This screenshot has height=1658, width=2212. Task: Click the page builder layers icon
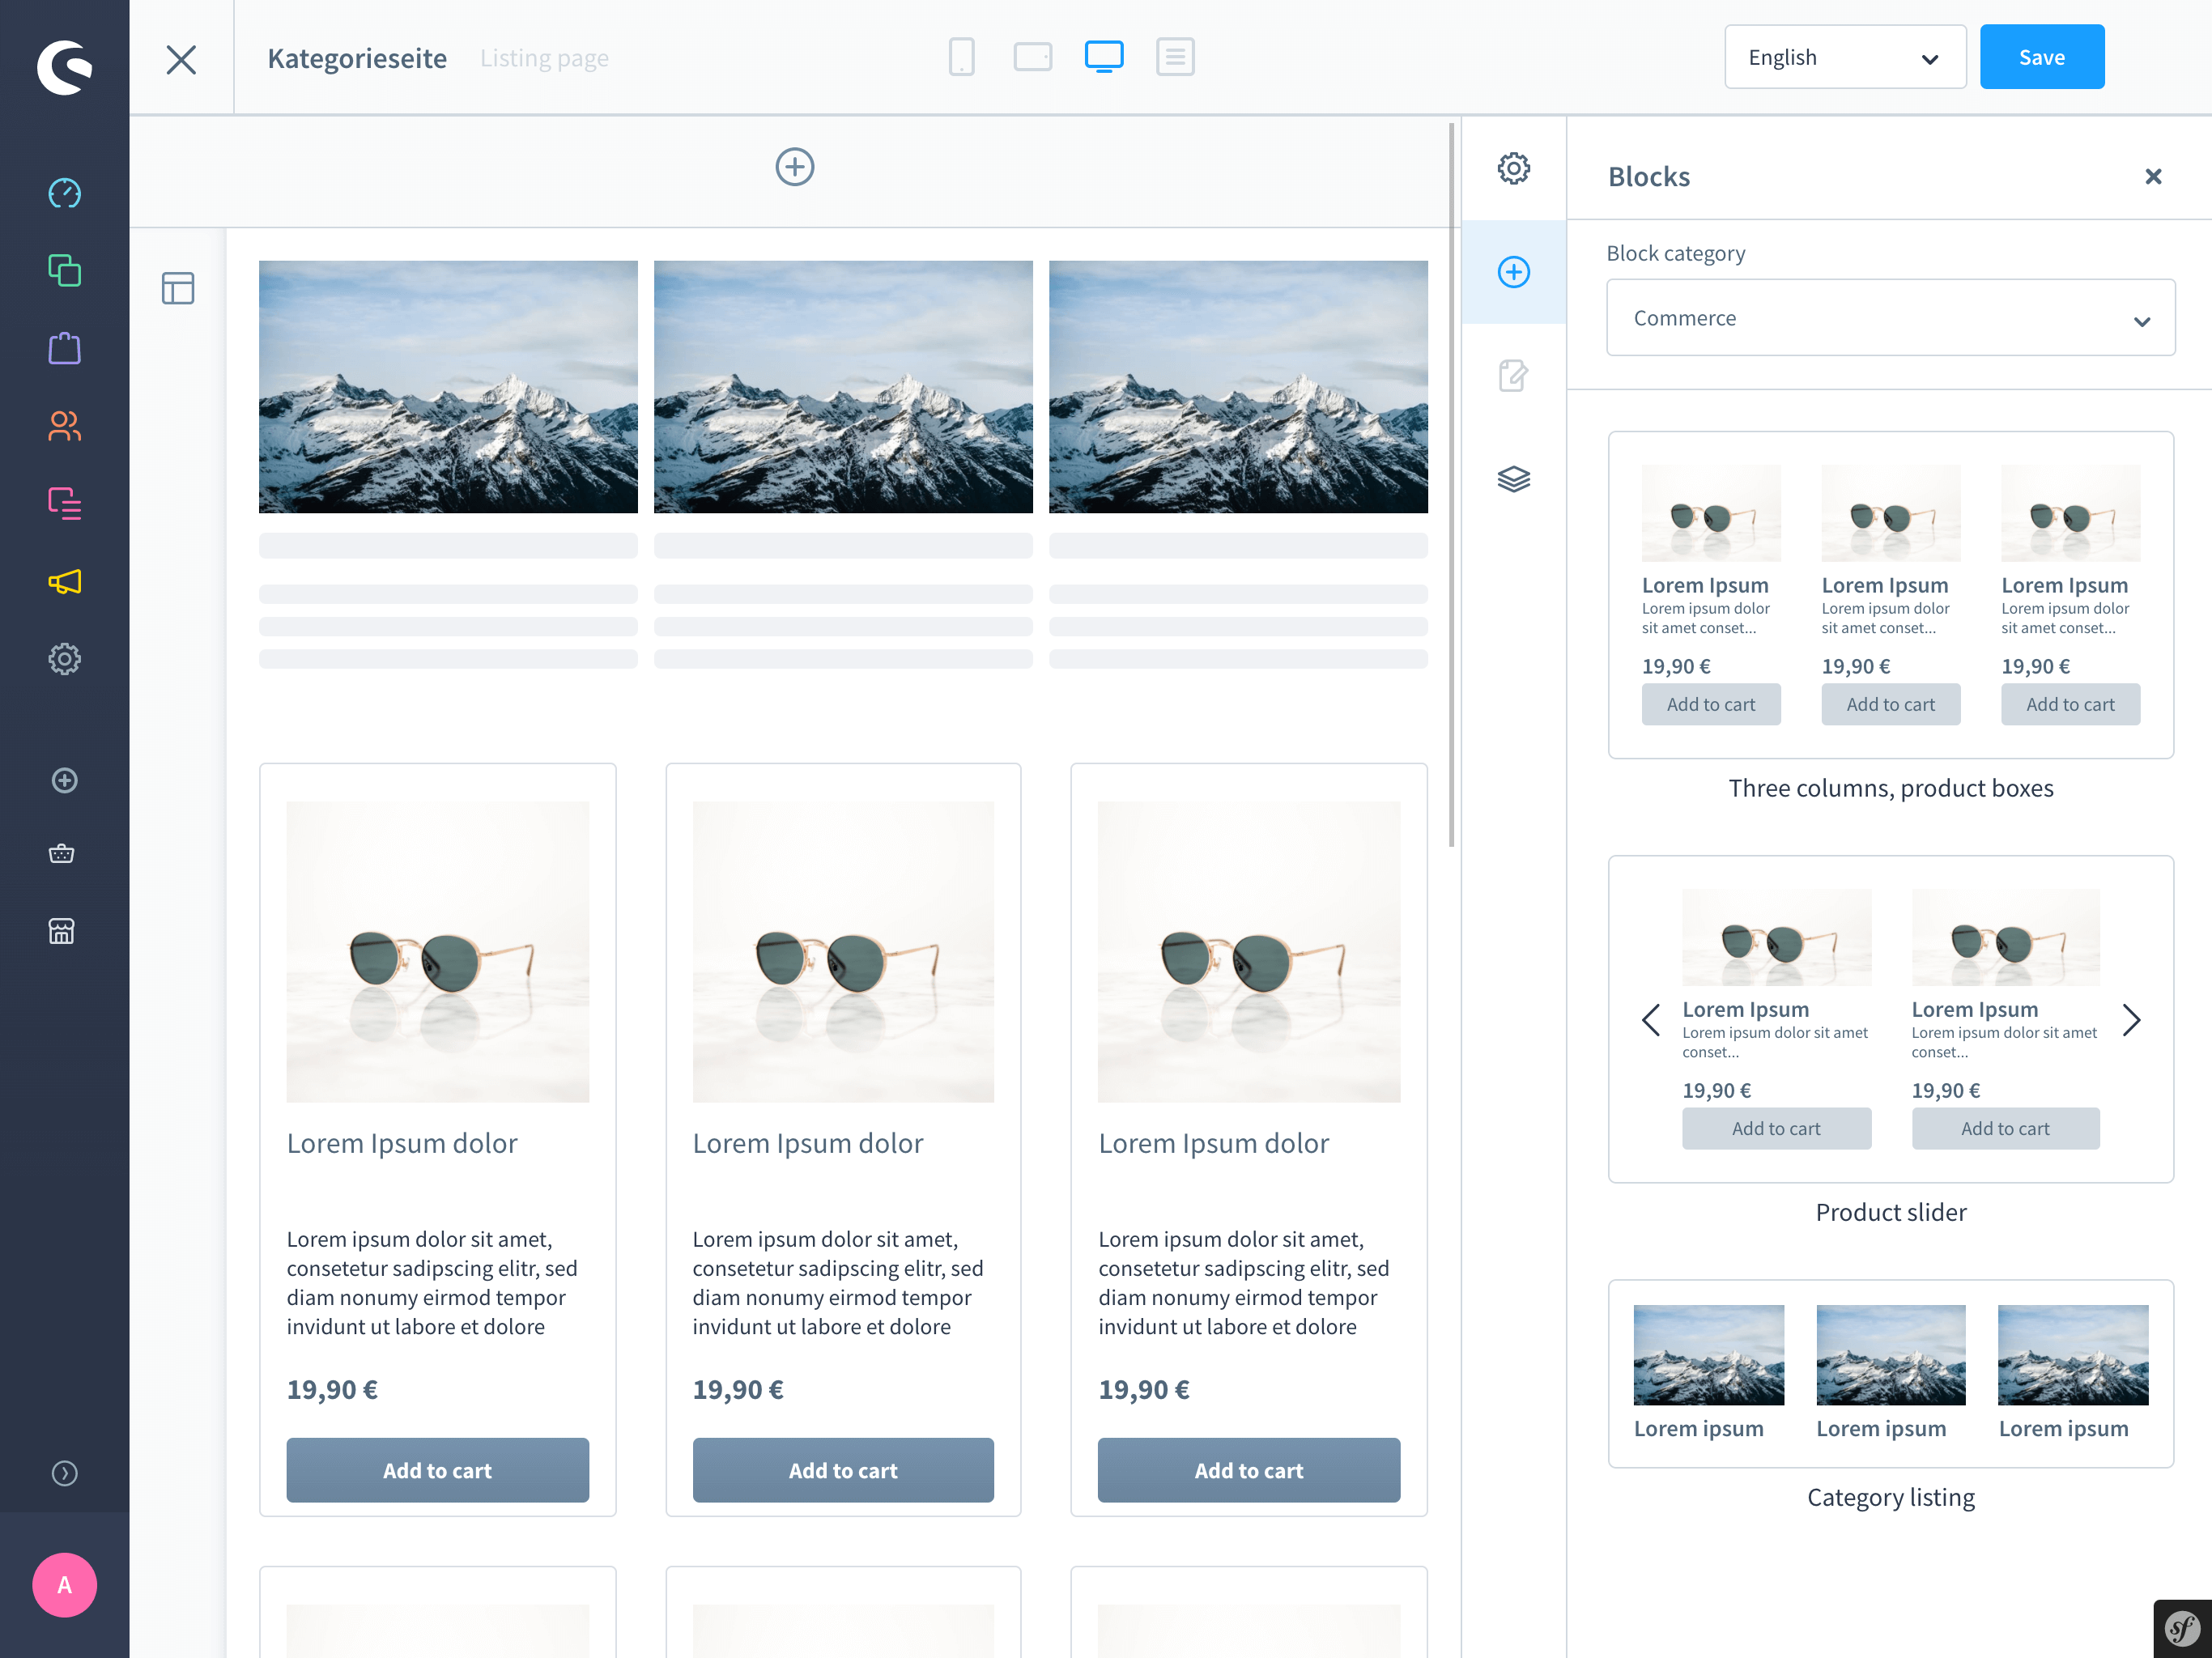(x=1513, y=479)
